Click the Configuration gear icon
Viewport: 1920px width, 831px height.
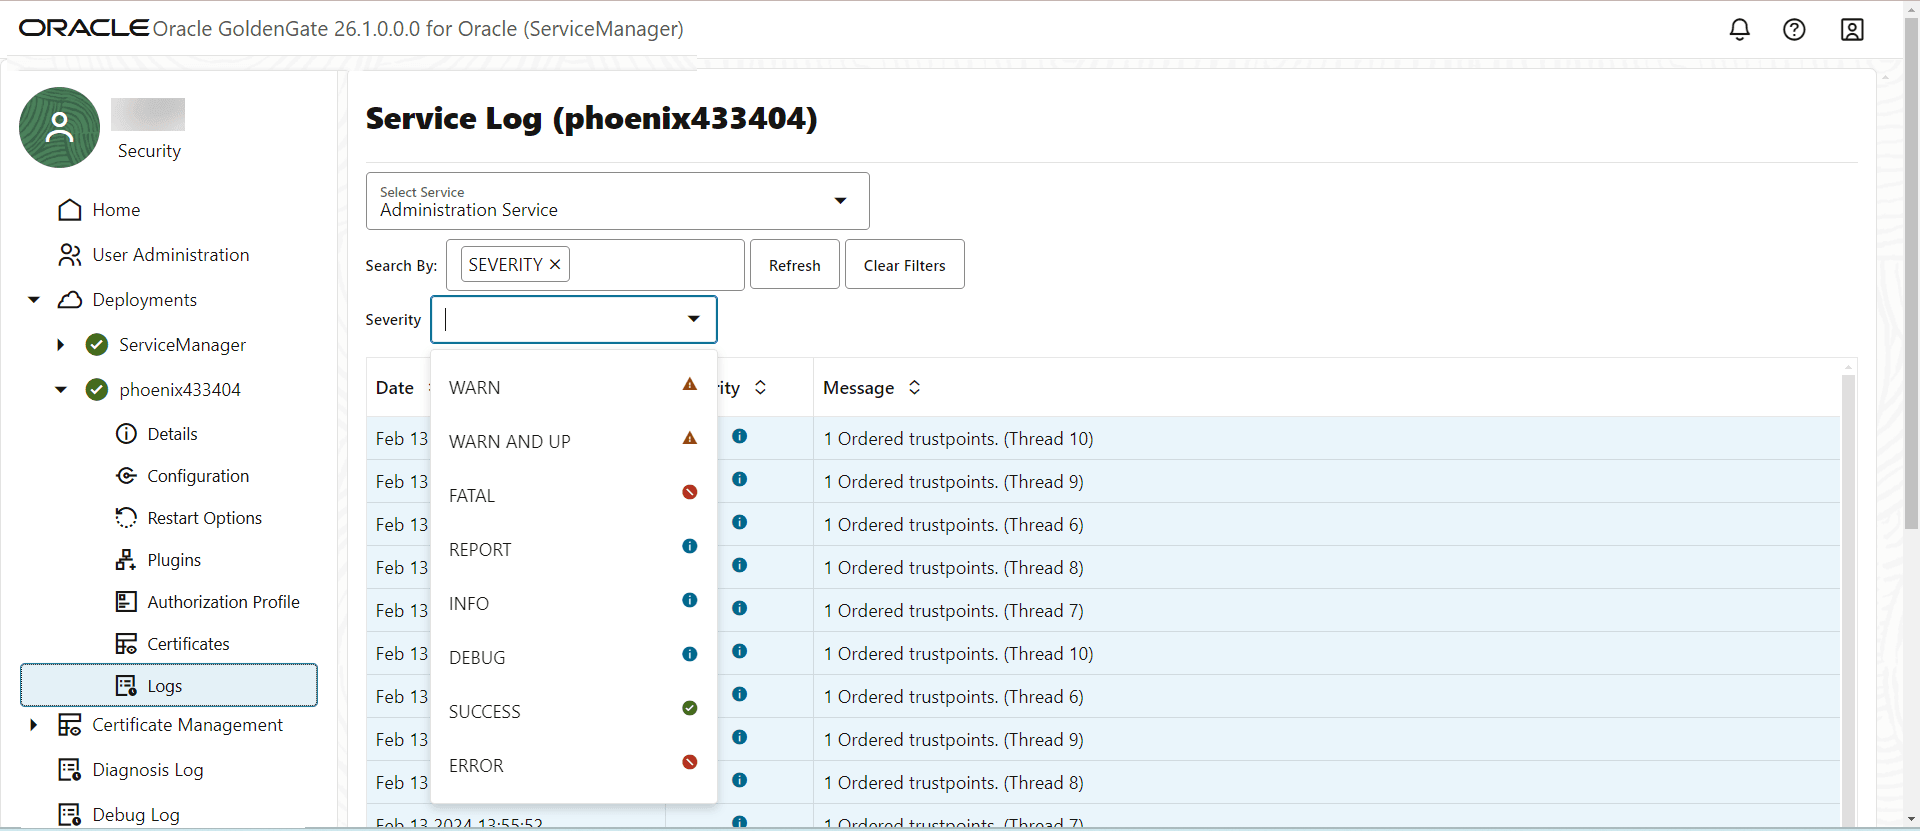[126, 476]
